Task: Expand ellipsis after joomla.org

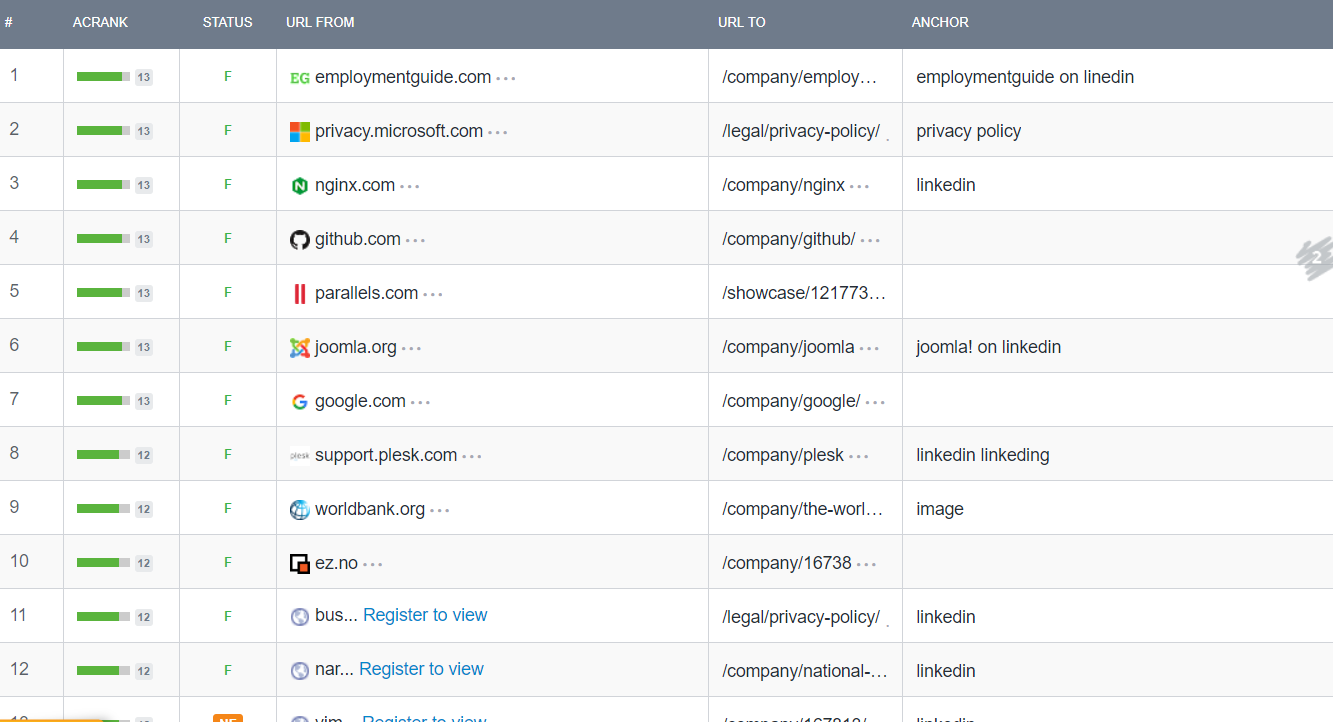Action: click(x=412, y=348)
